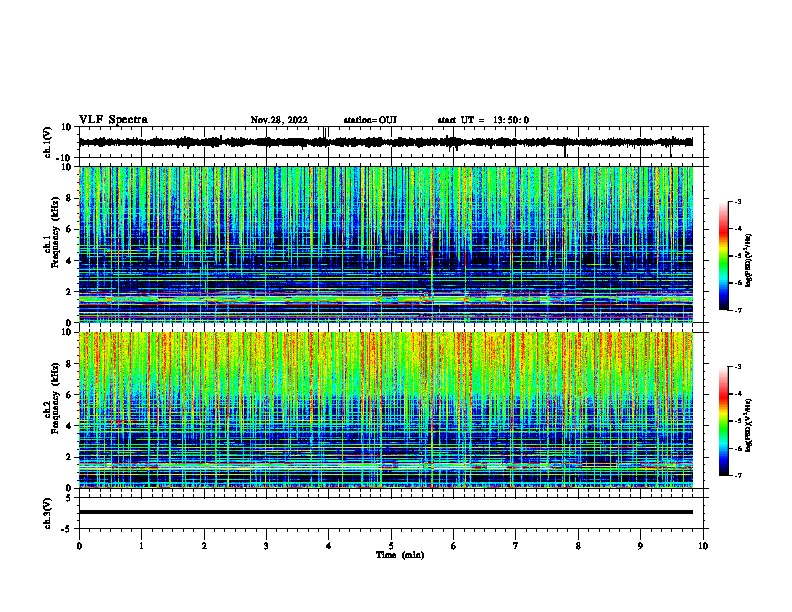Screen dimensions: 792x612
Task: Click time axis tick label "7"
Action: (516, 546)
